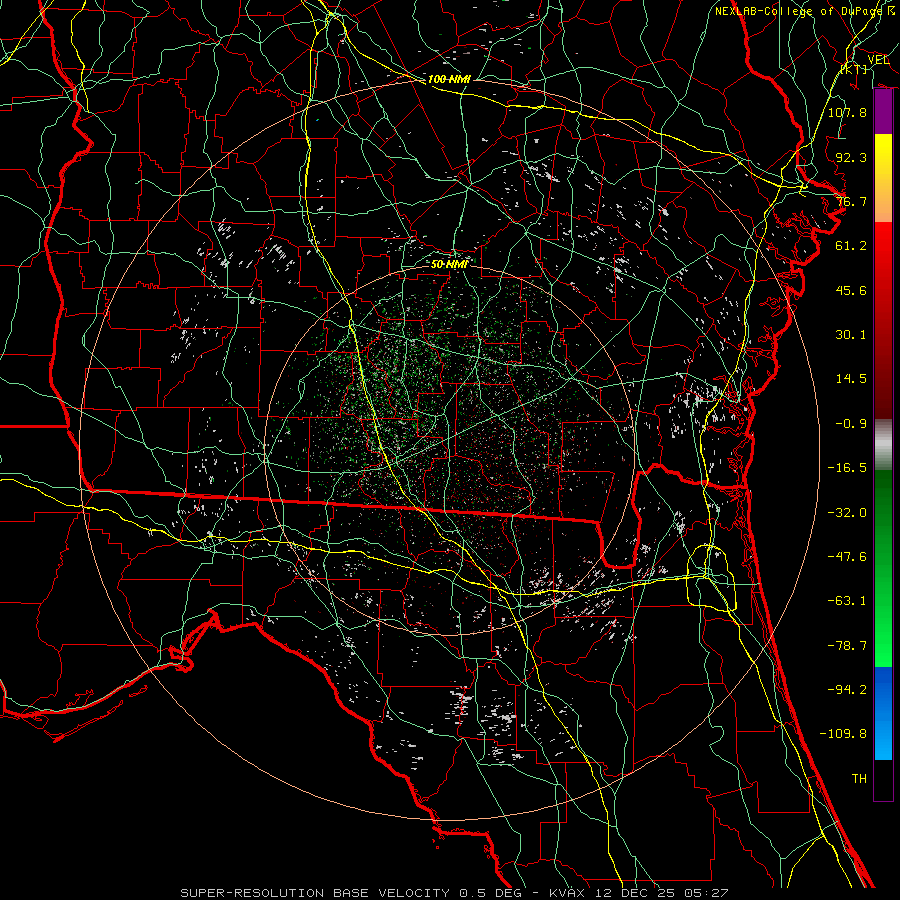Click the -78.7 velocity scale label
This screenshot has height=900, width=900.
coord(847,646)
